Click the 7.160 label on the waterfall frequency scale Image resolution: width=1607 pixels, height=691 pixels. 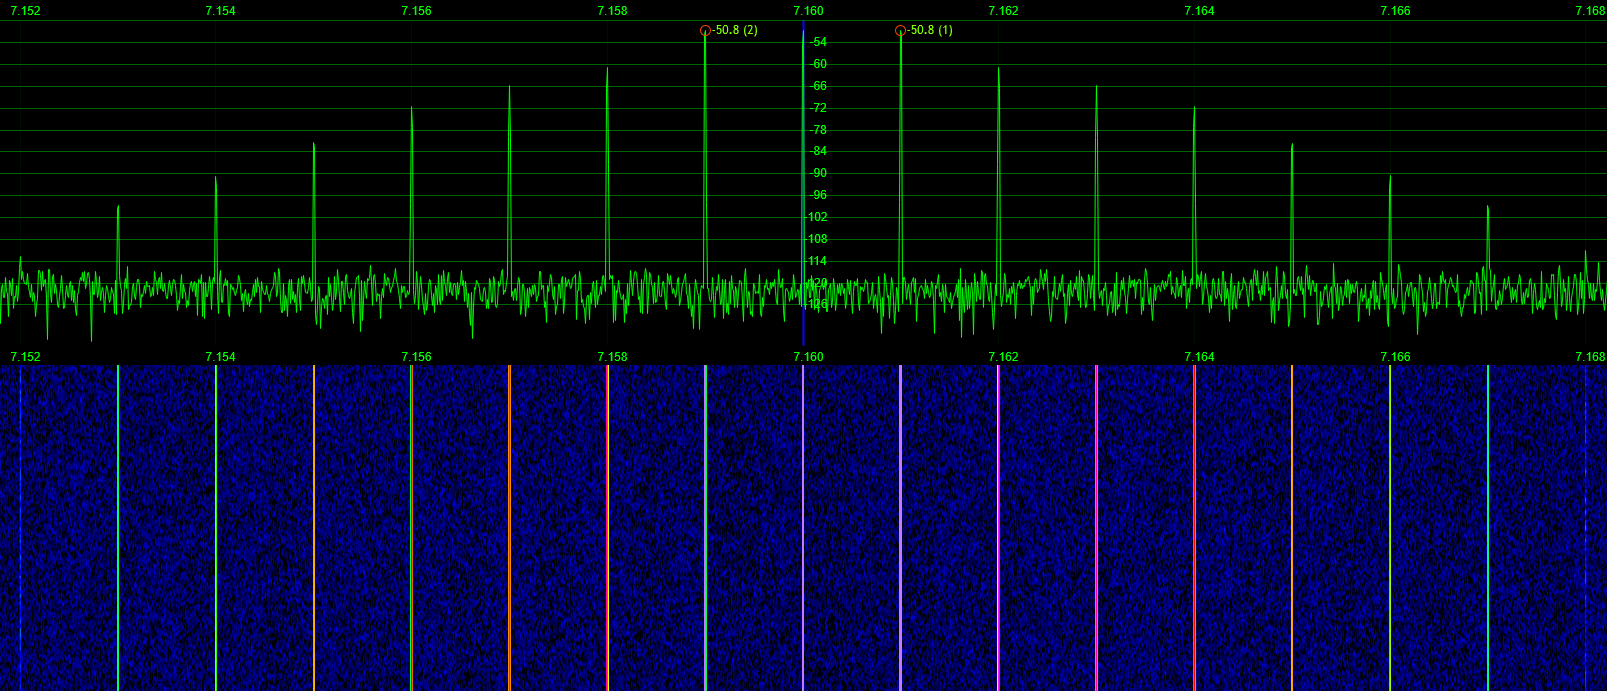[x=808, y=357]
